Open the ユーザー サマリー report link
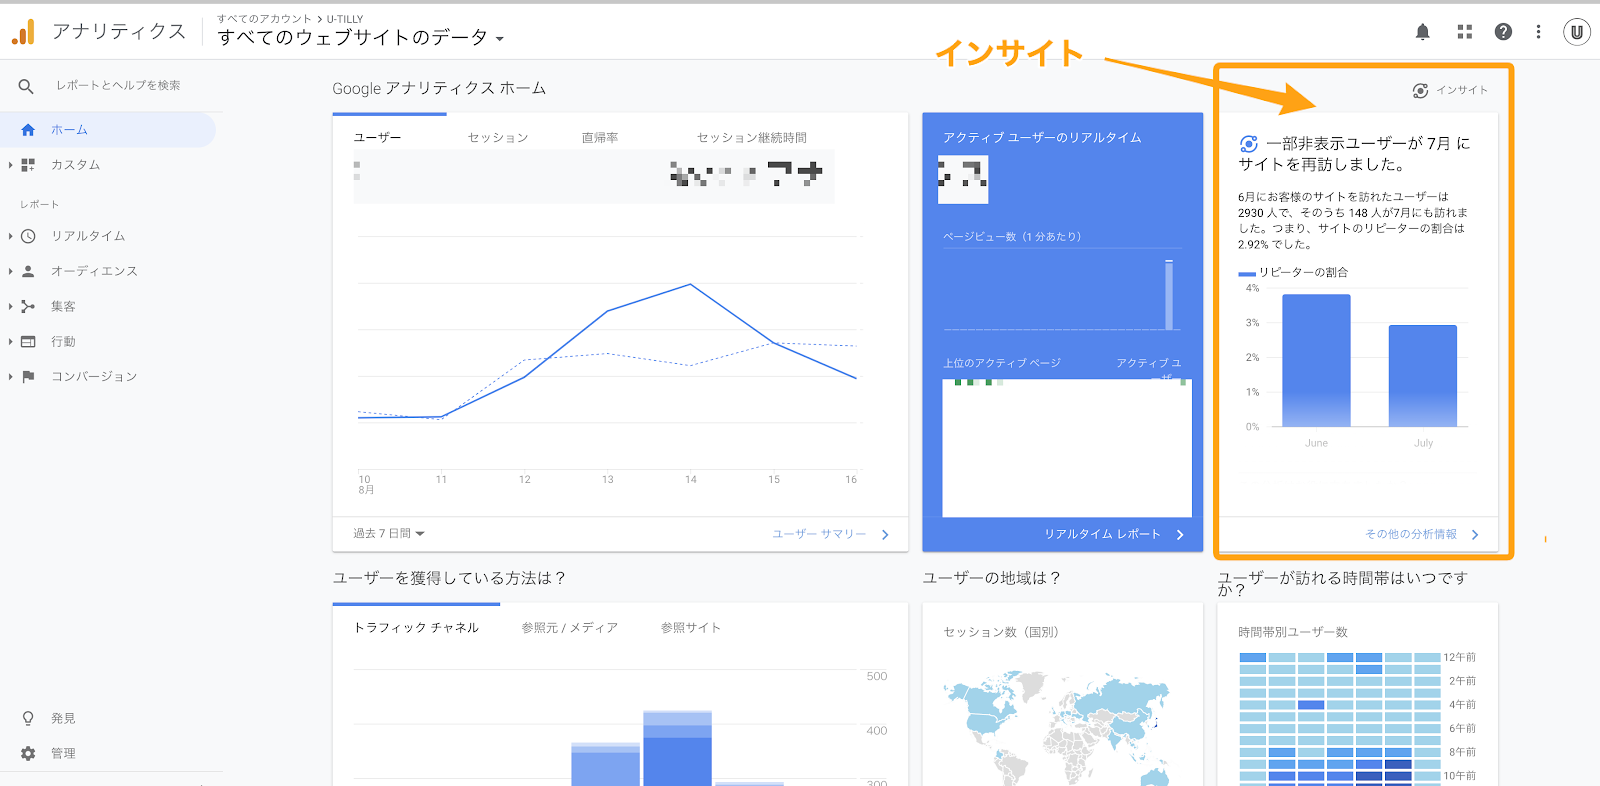Viewport: 1600px width, 786px height. point(830,534)
